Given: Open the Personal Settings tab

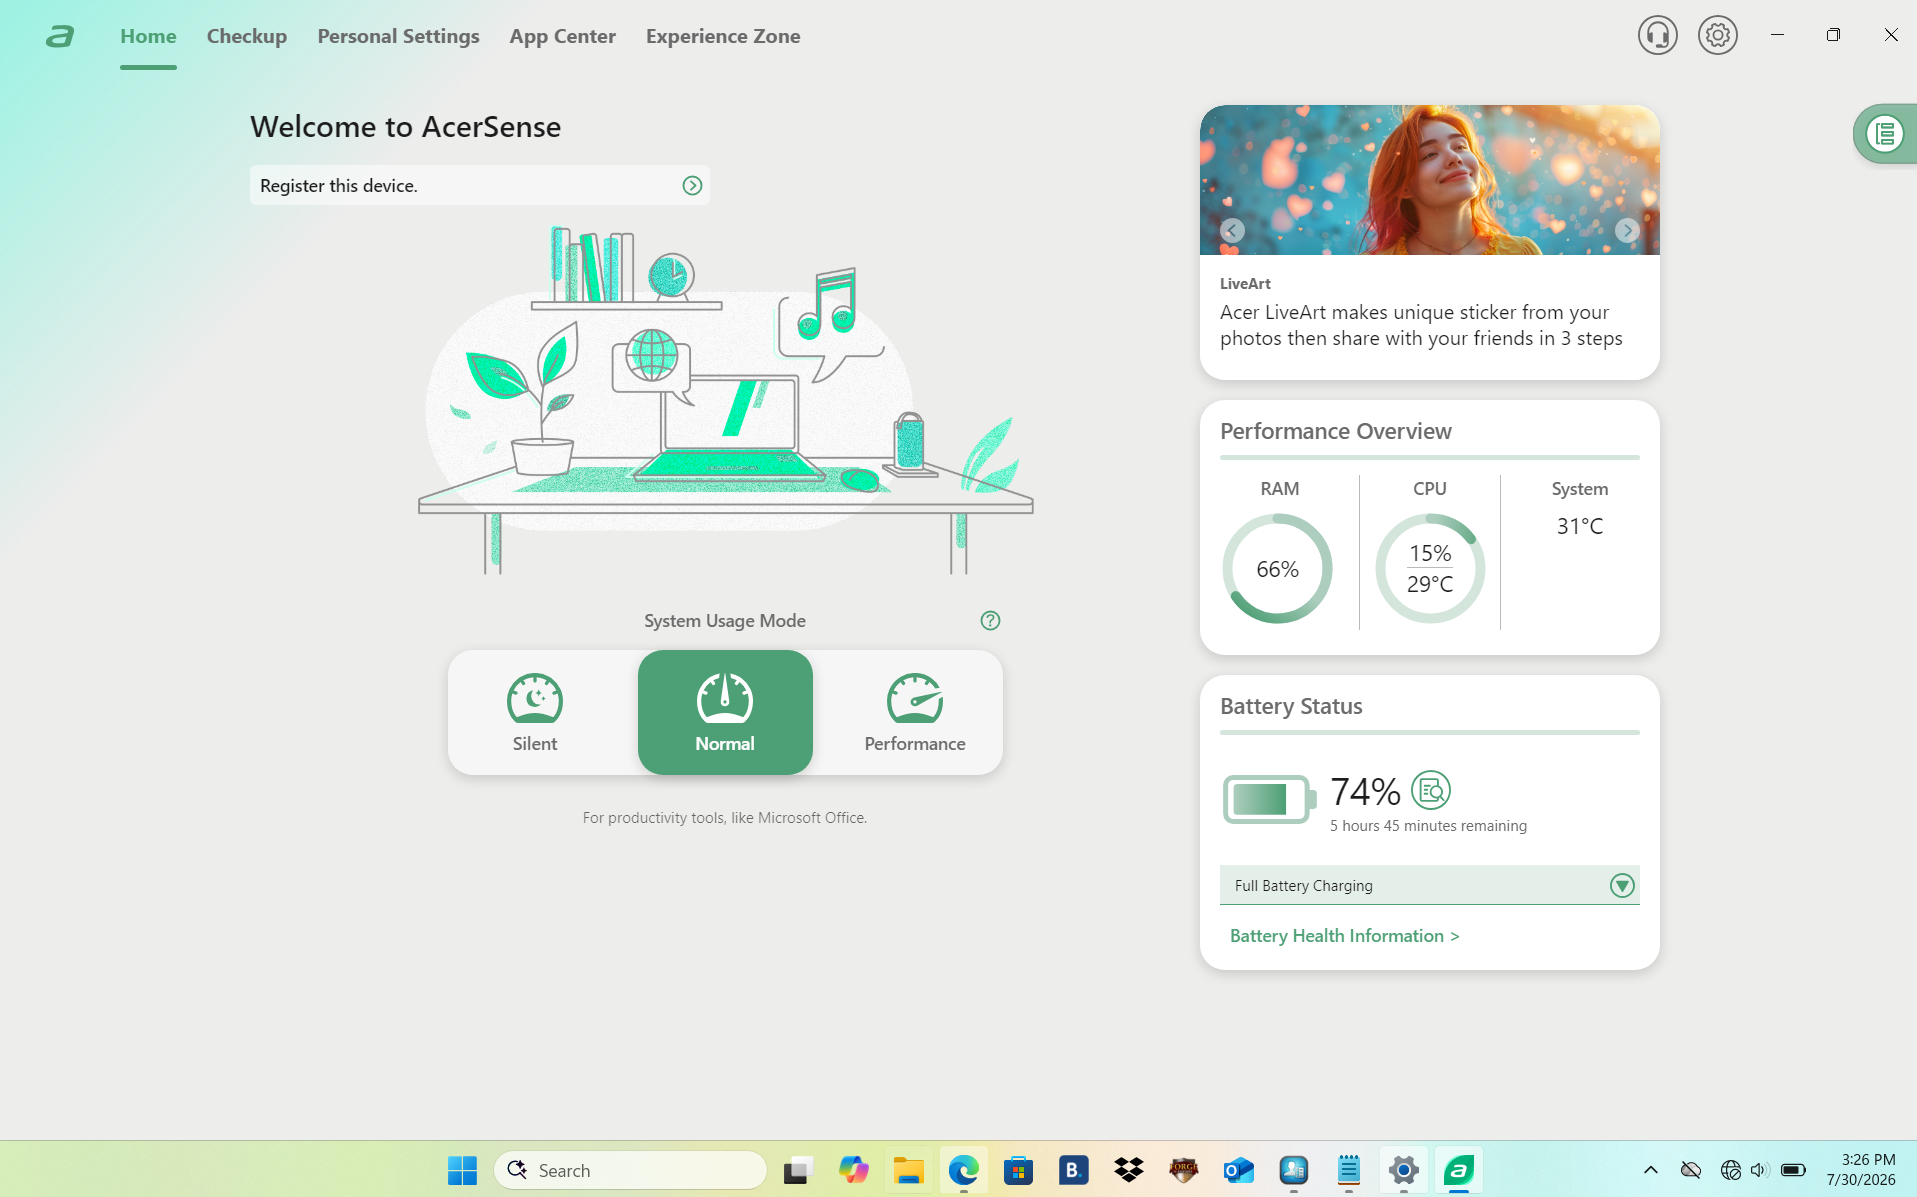Looking at the screenshot, I should pos(398,36).
